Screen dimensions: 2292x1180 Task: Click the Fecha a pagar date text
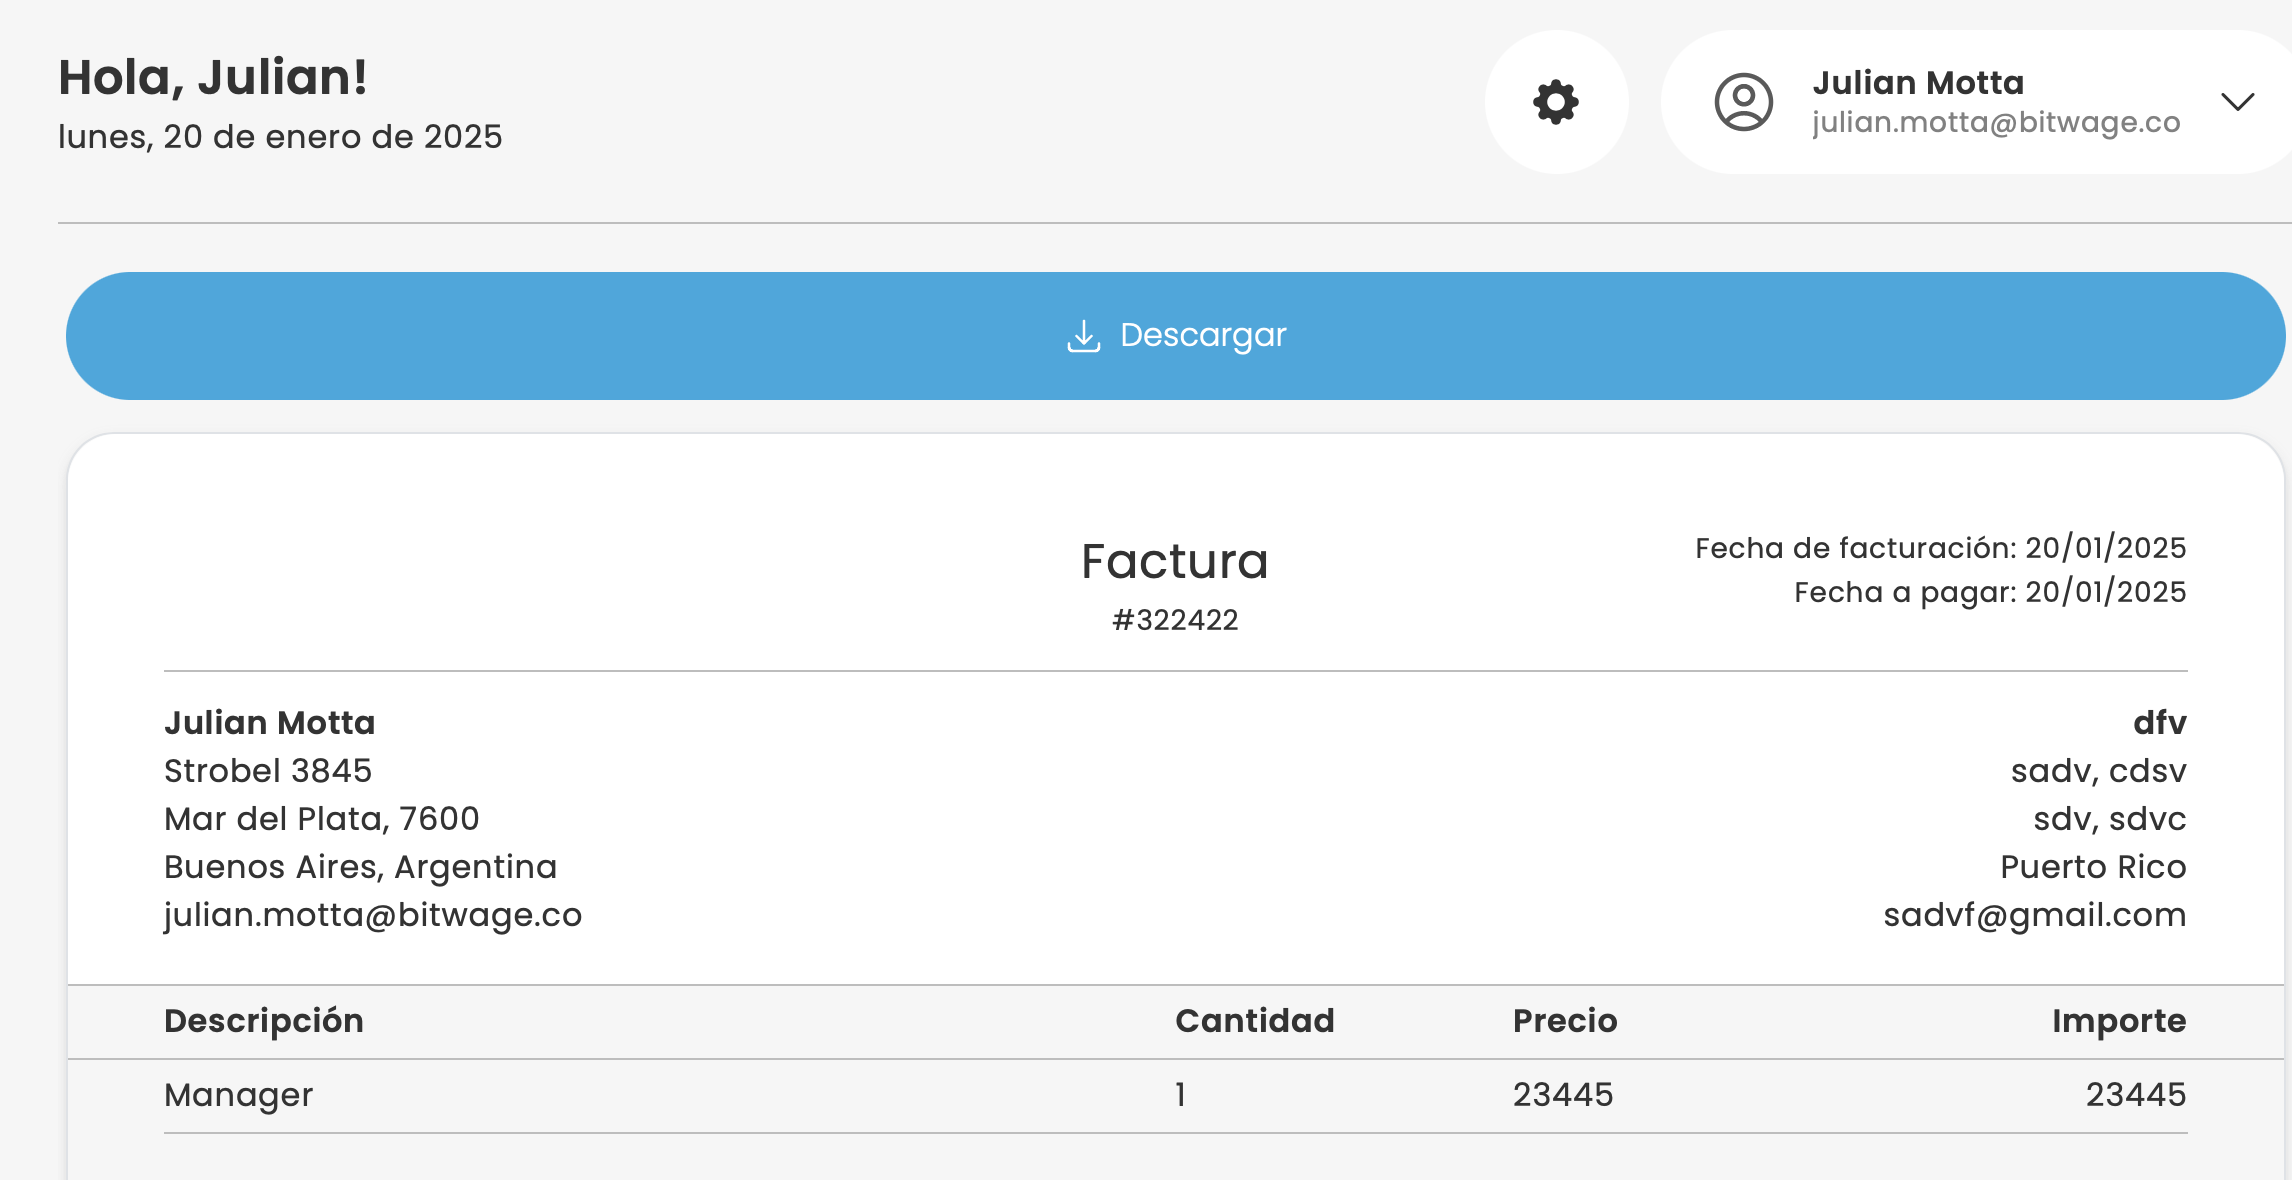coord(1989,592)
